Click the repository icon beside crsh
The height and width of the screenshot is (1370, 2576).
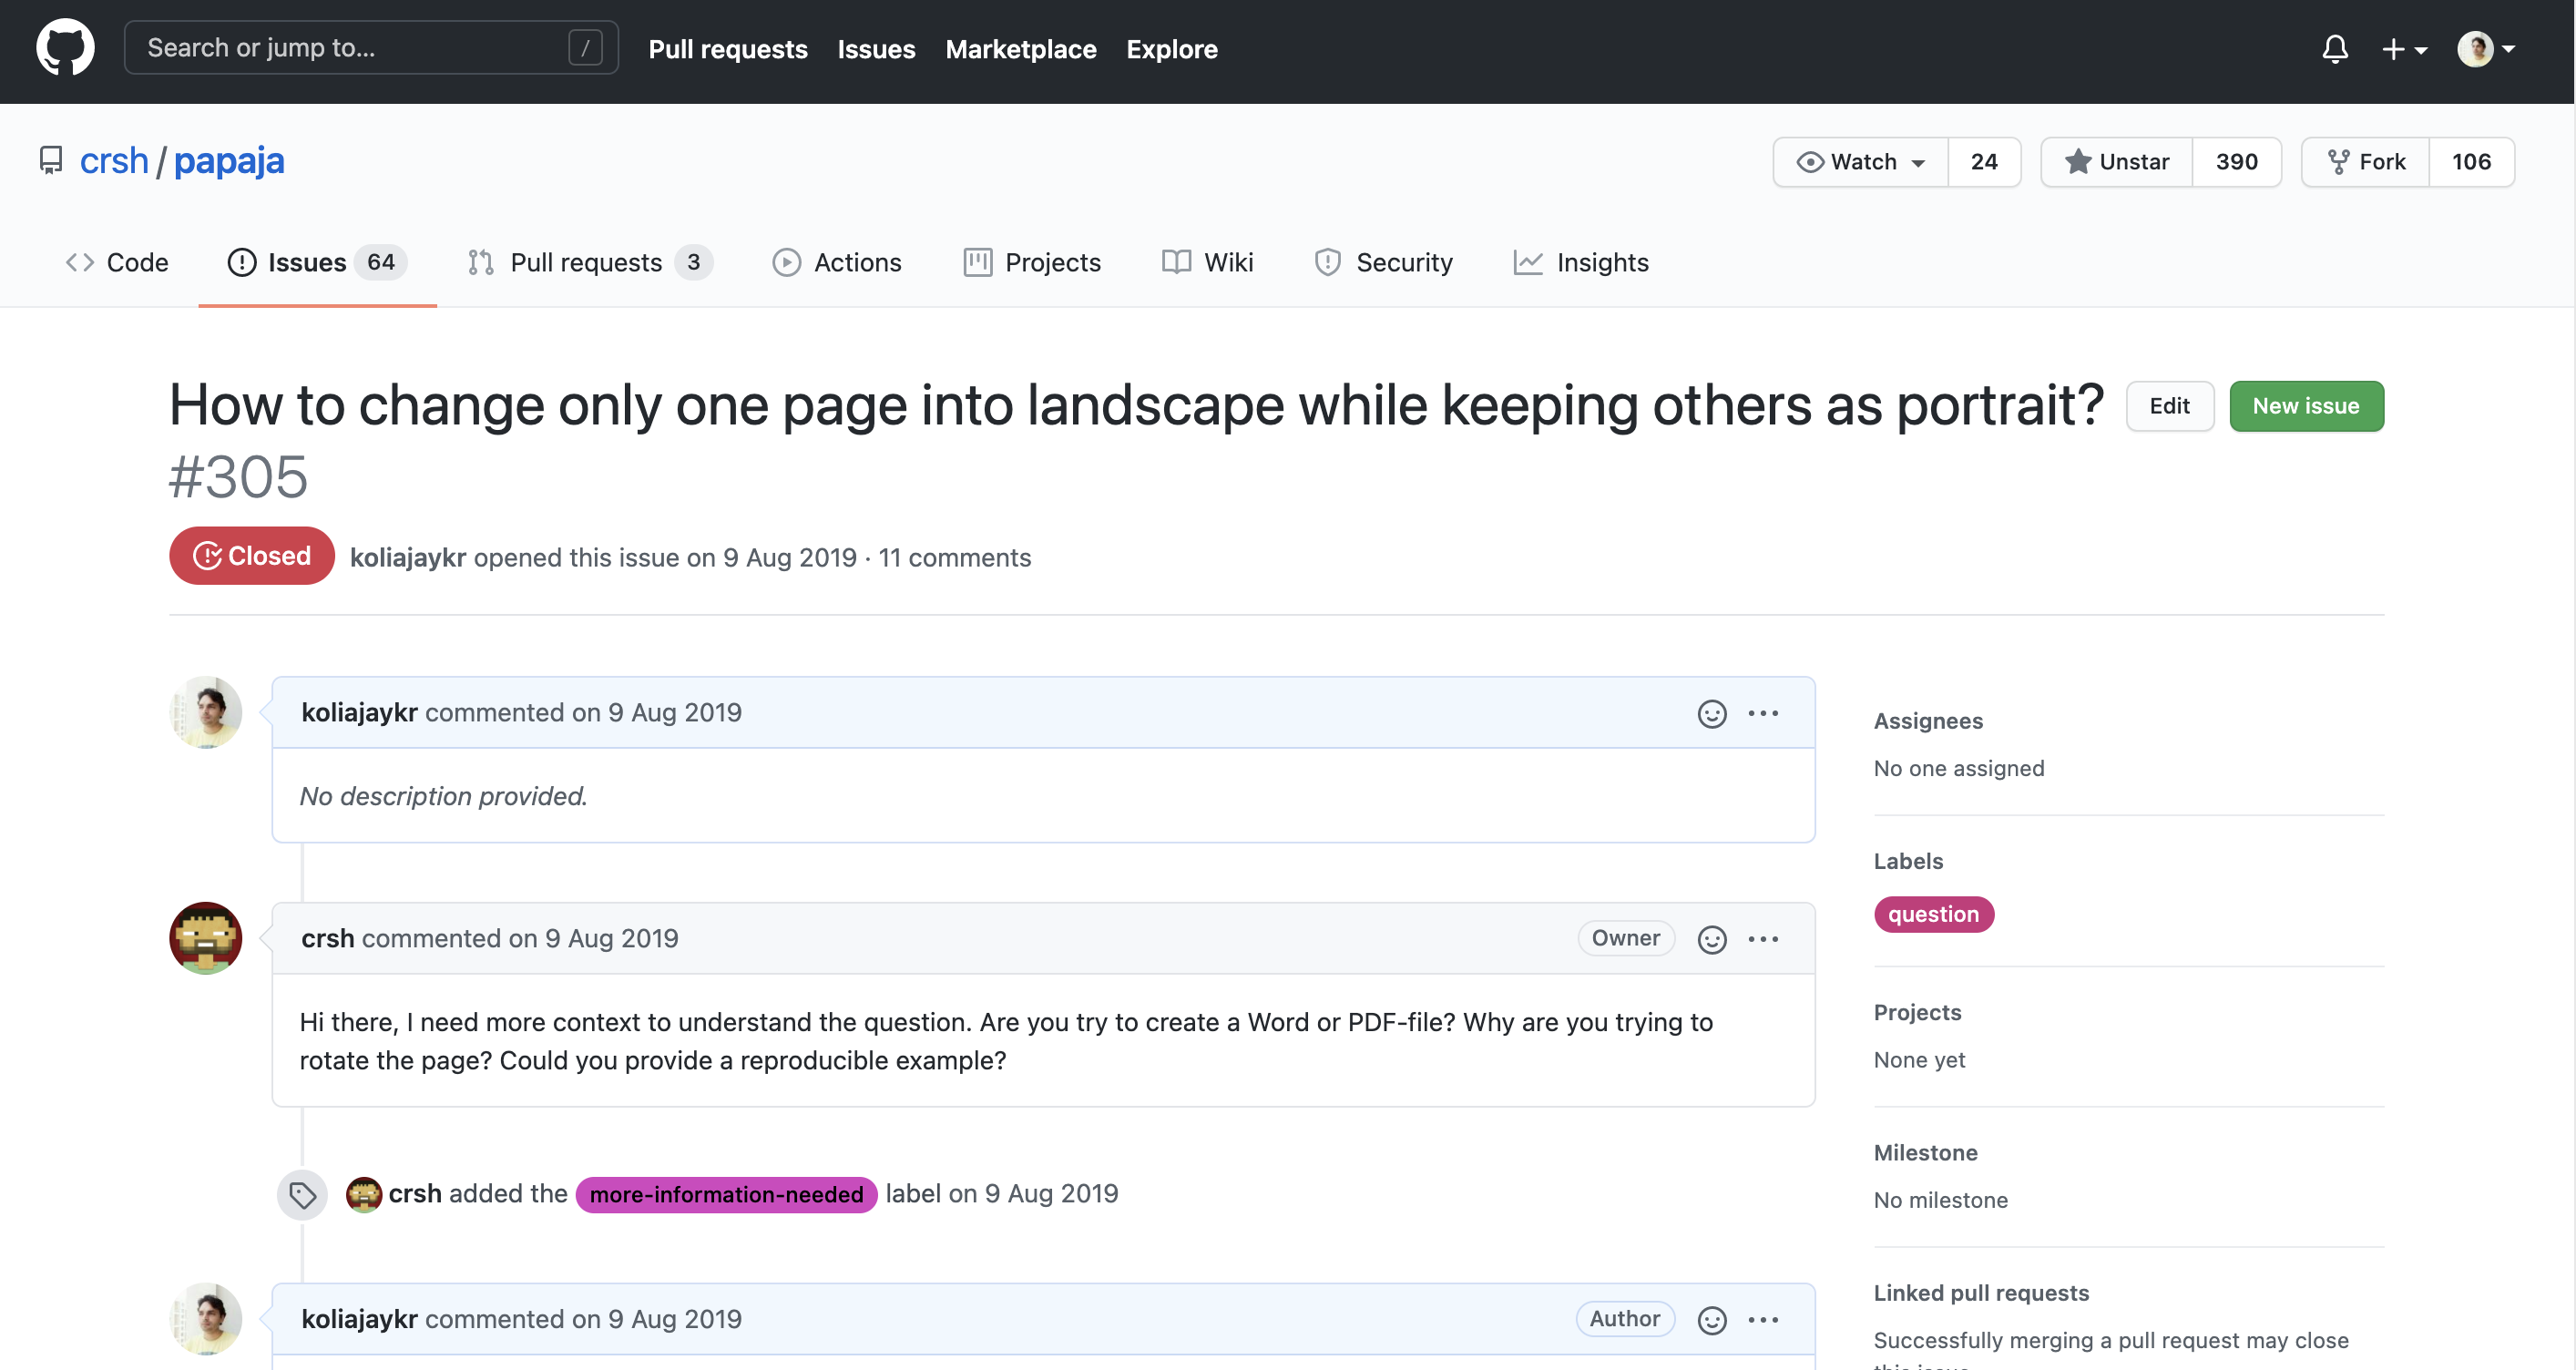[x=51, y=161]
